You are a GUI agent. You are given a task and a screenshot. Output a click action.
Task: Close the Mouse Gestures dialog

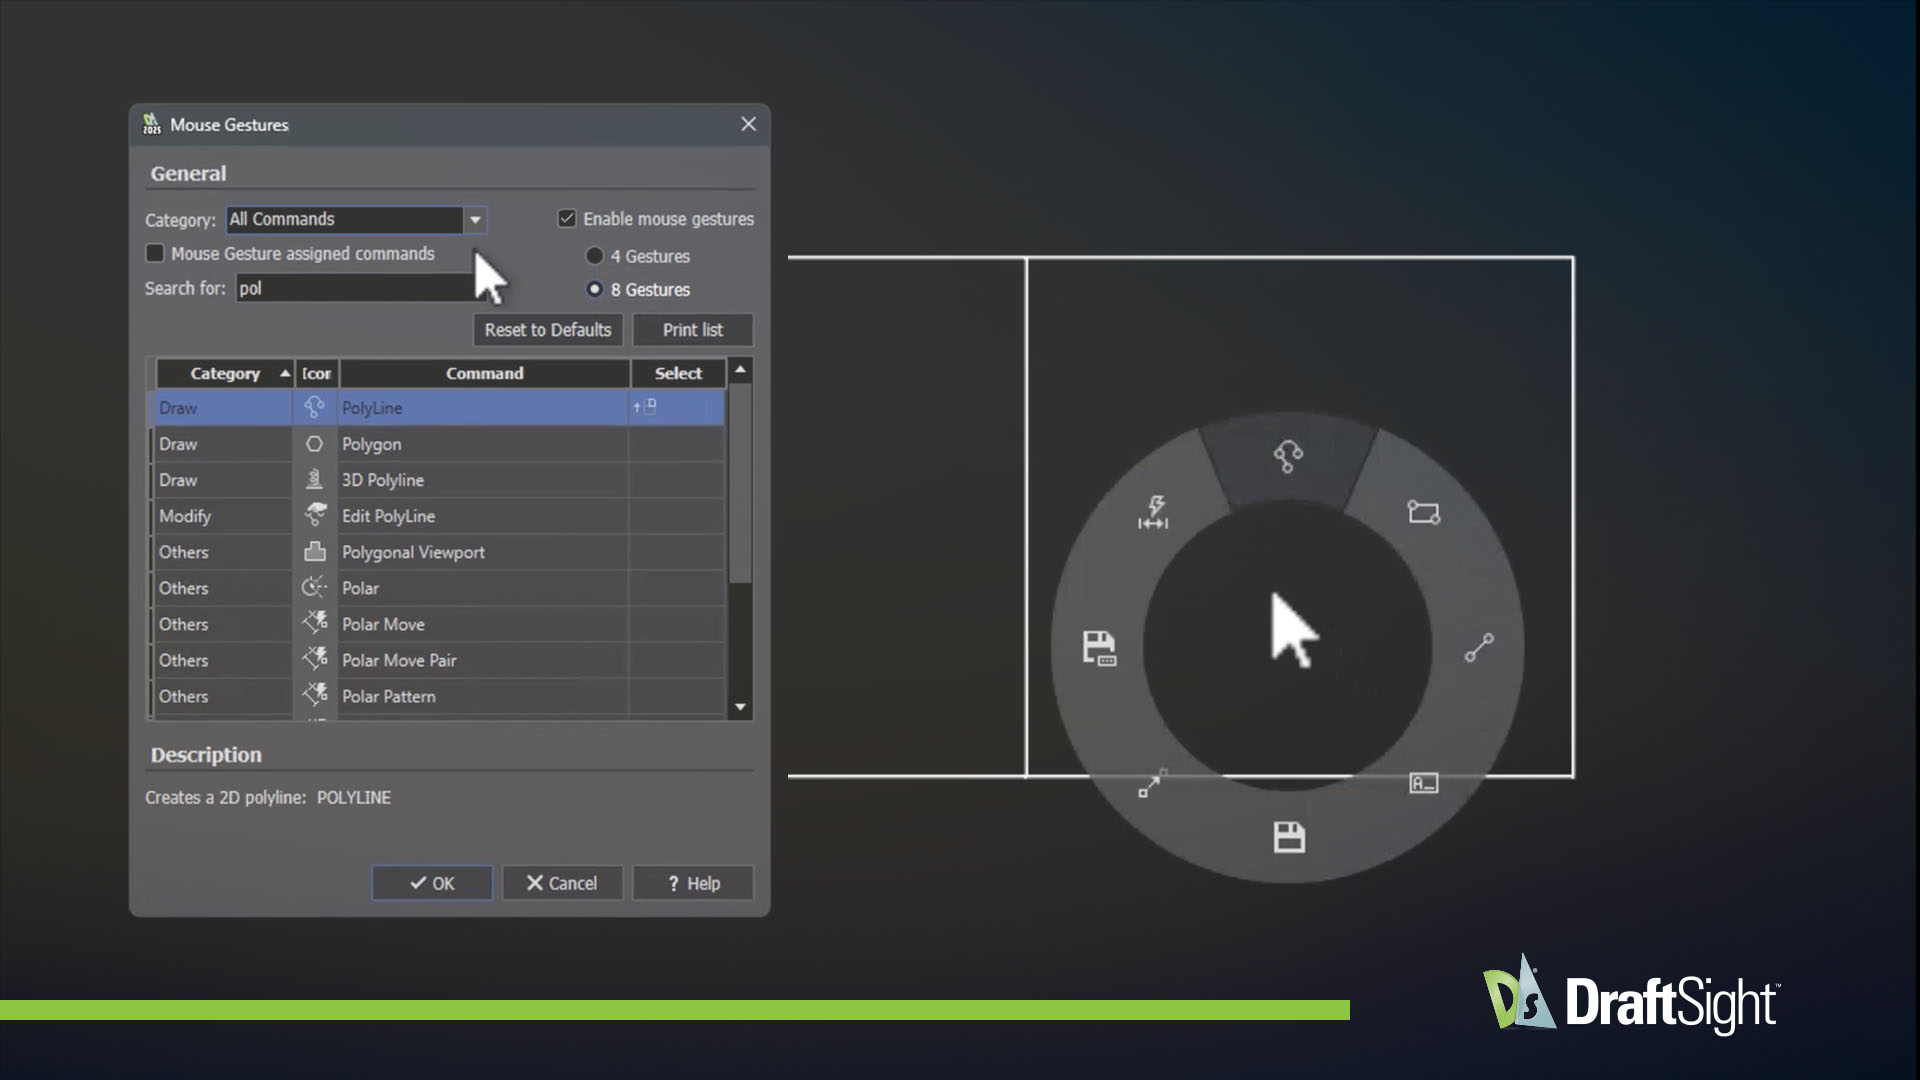(x=748, y=124)
